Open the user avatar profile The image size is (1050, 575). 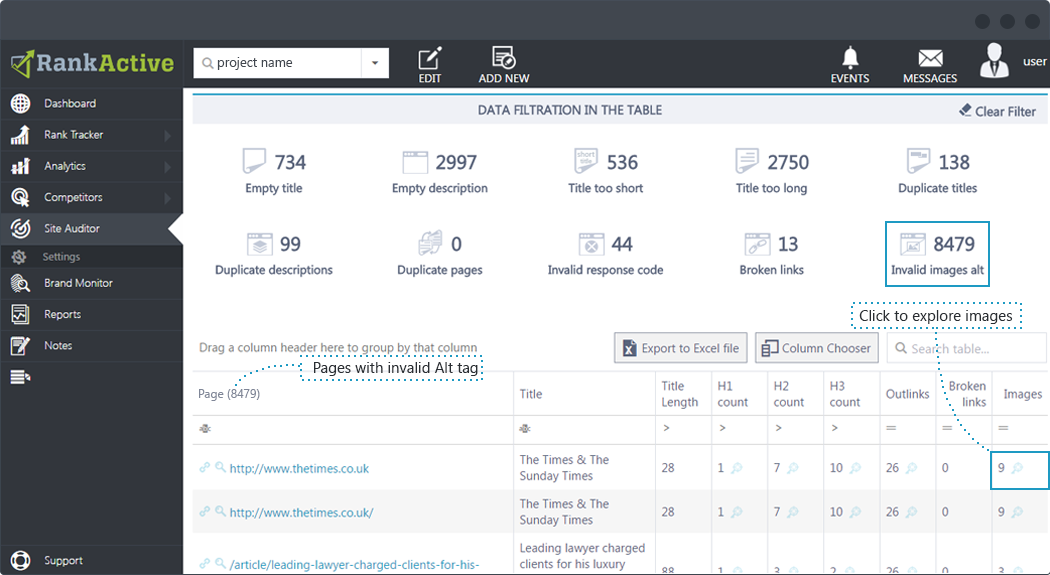(994, 60)
